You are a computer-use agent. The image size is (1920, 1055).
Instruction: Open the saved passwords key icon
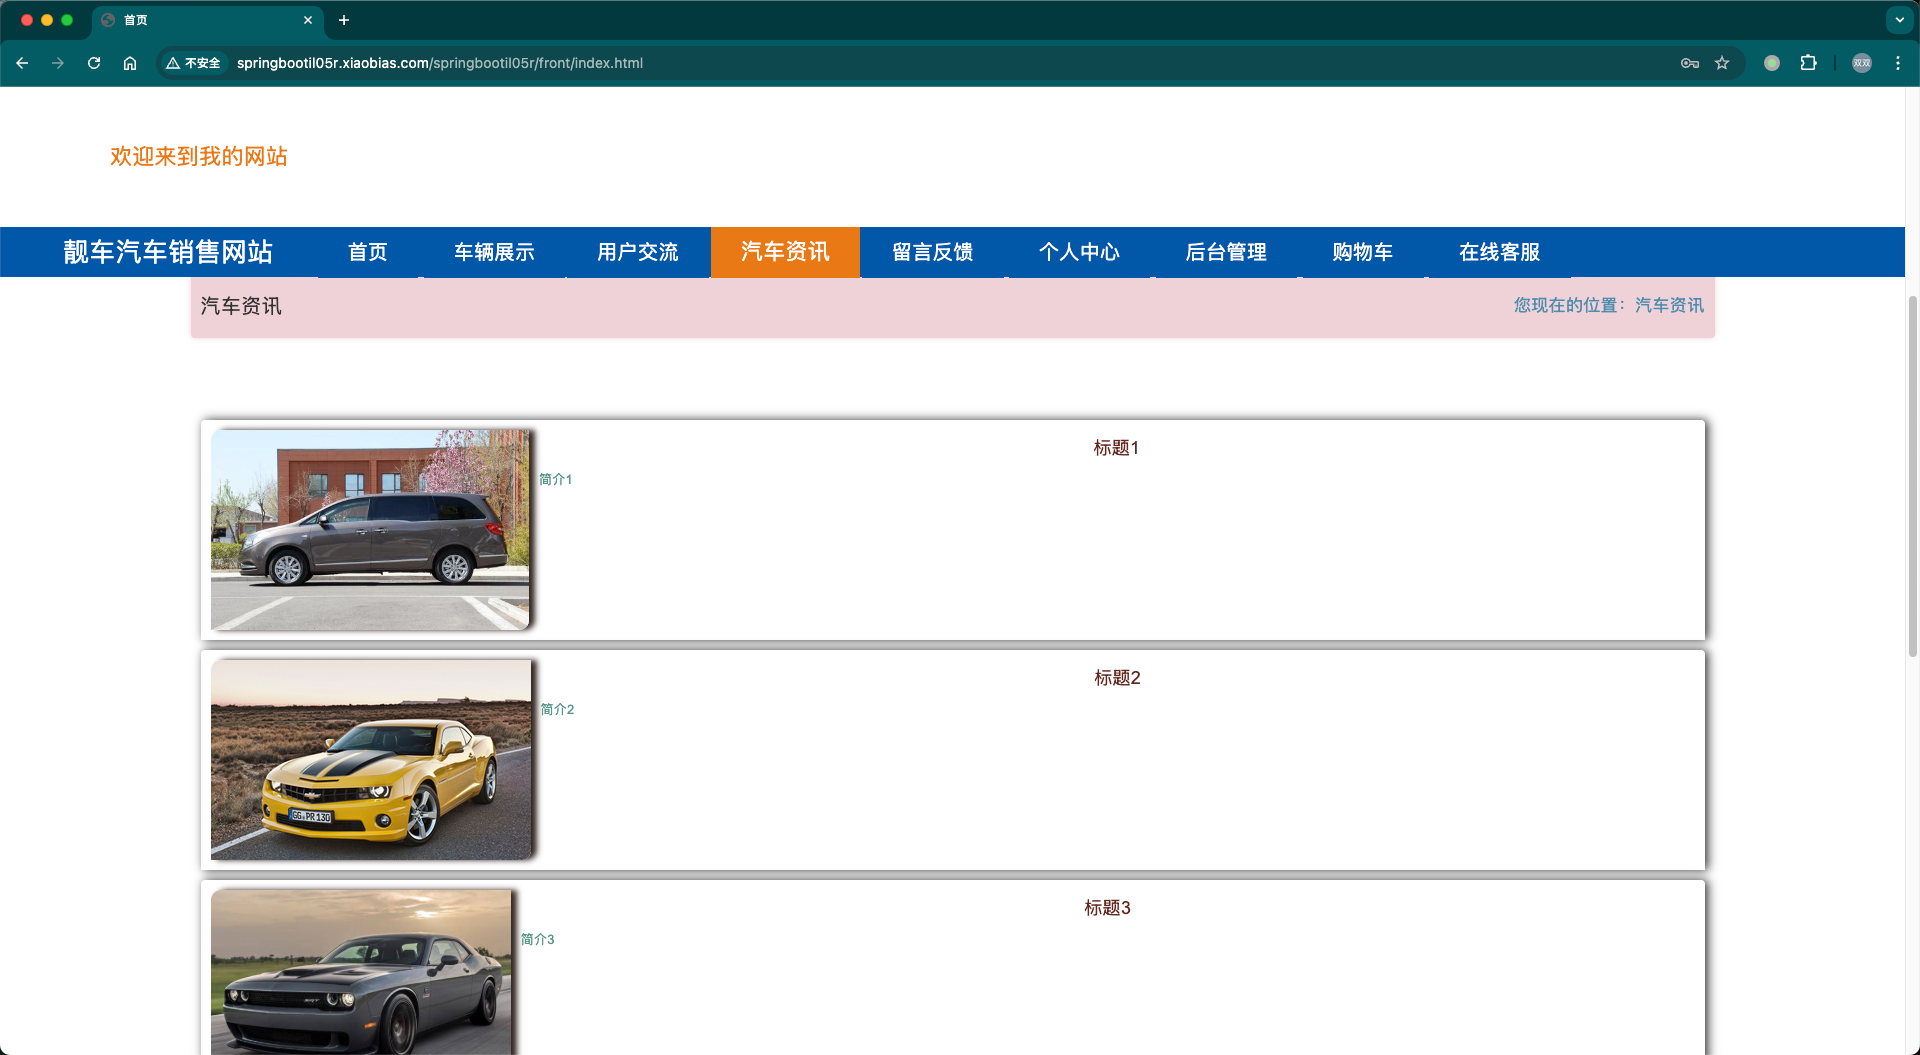pos(1690,63)
